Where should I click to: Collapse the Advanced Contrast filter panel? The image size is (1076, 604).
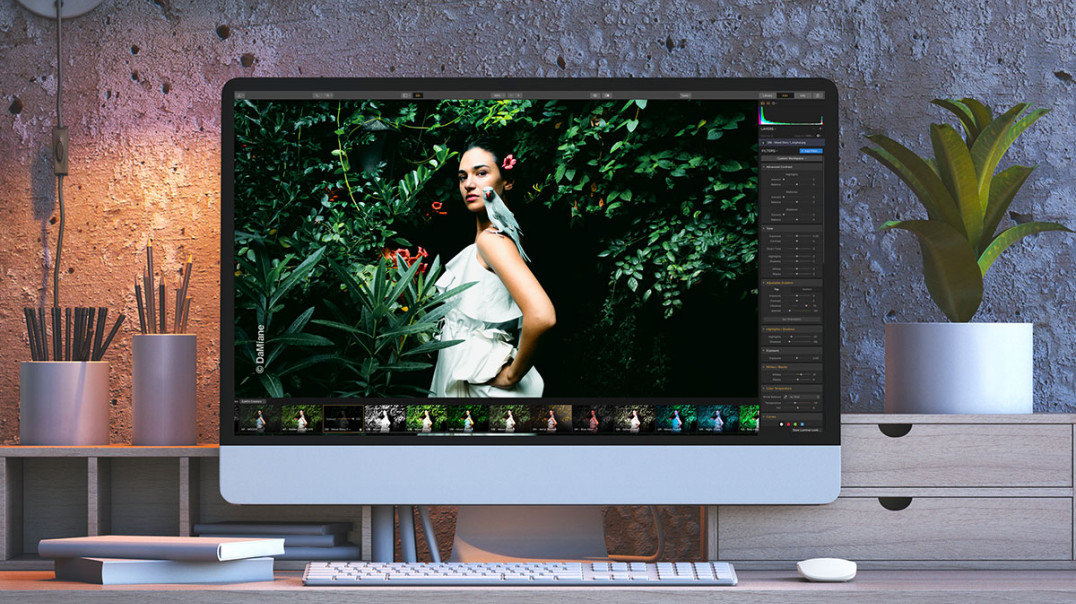click(x=764, y=167)
